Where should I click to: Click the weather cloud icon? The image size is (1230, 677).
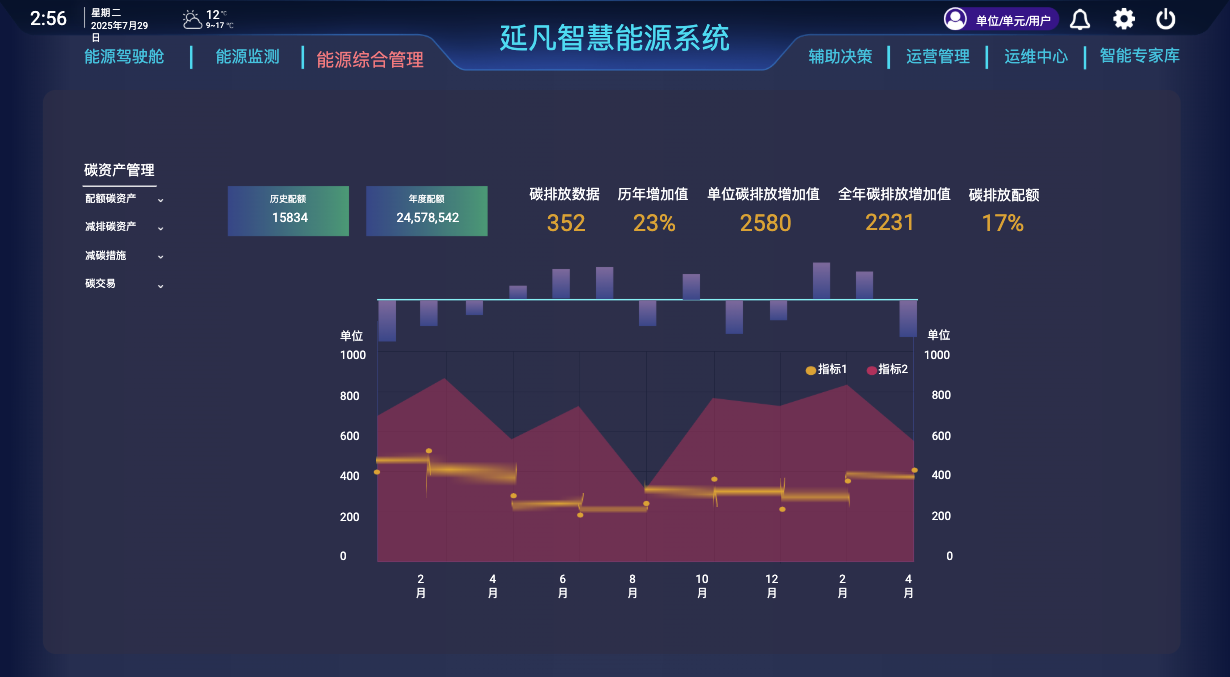coord(192,19)
